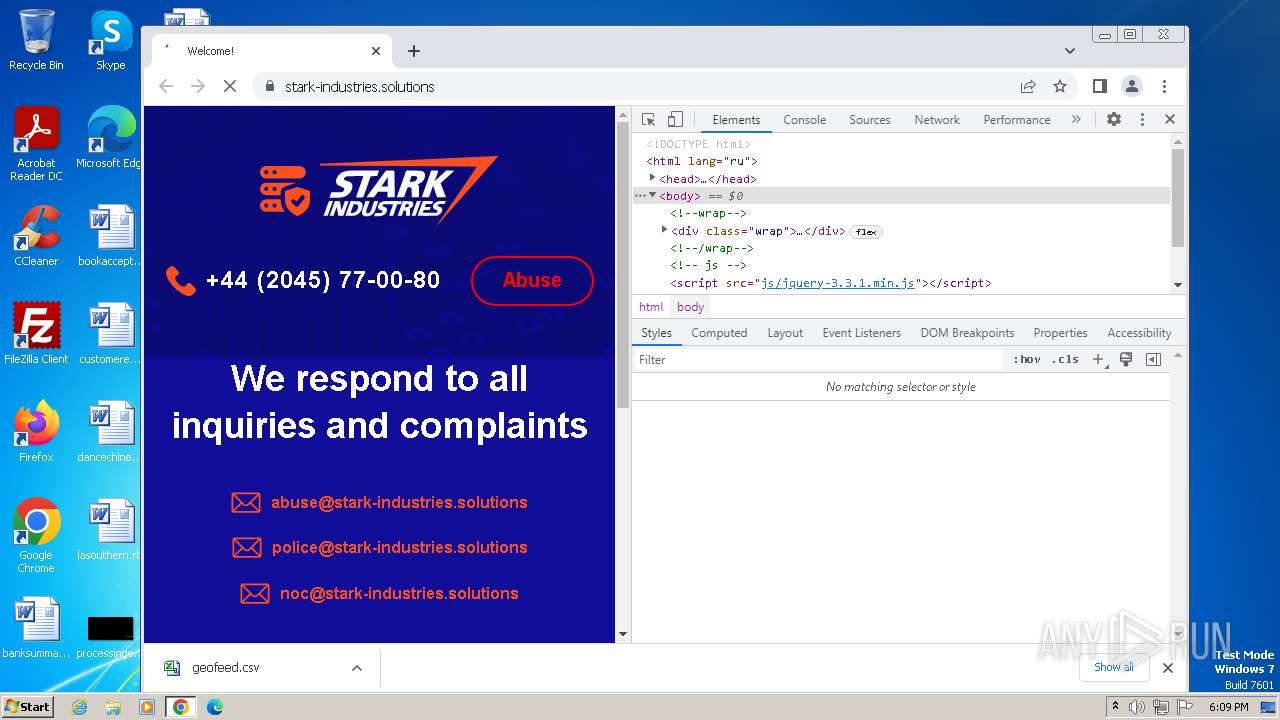Toggle the .cls element classes panel
This screenshot has width=1280, height=720.
pyautogui.click(x=1066, y=360)
